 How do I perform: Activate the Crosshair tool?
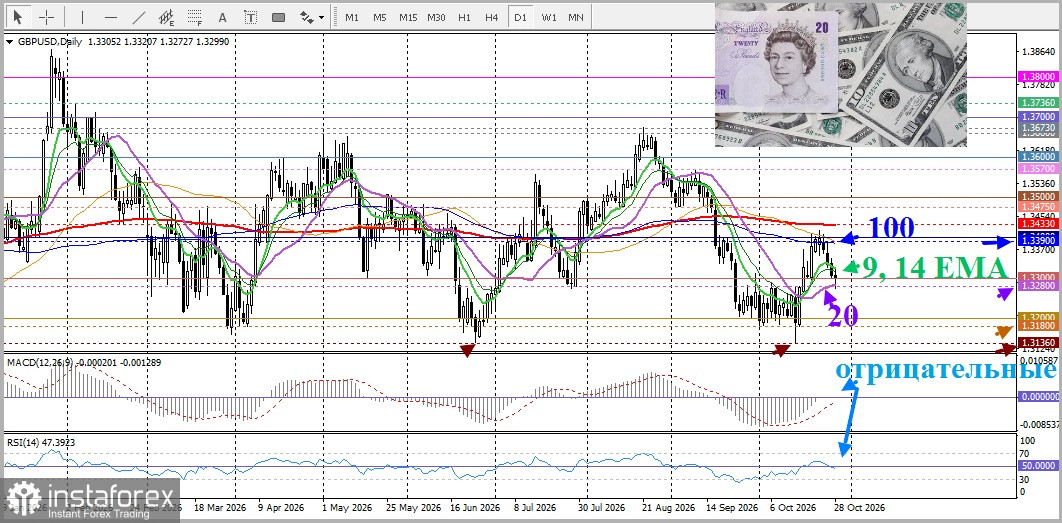click(46, 17)
